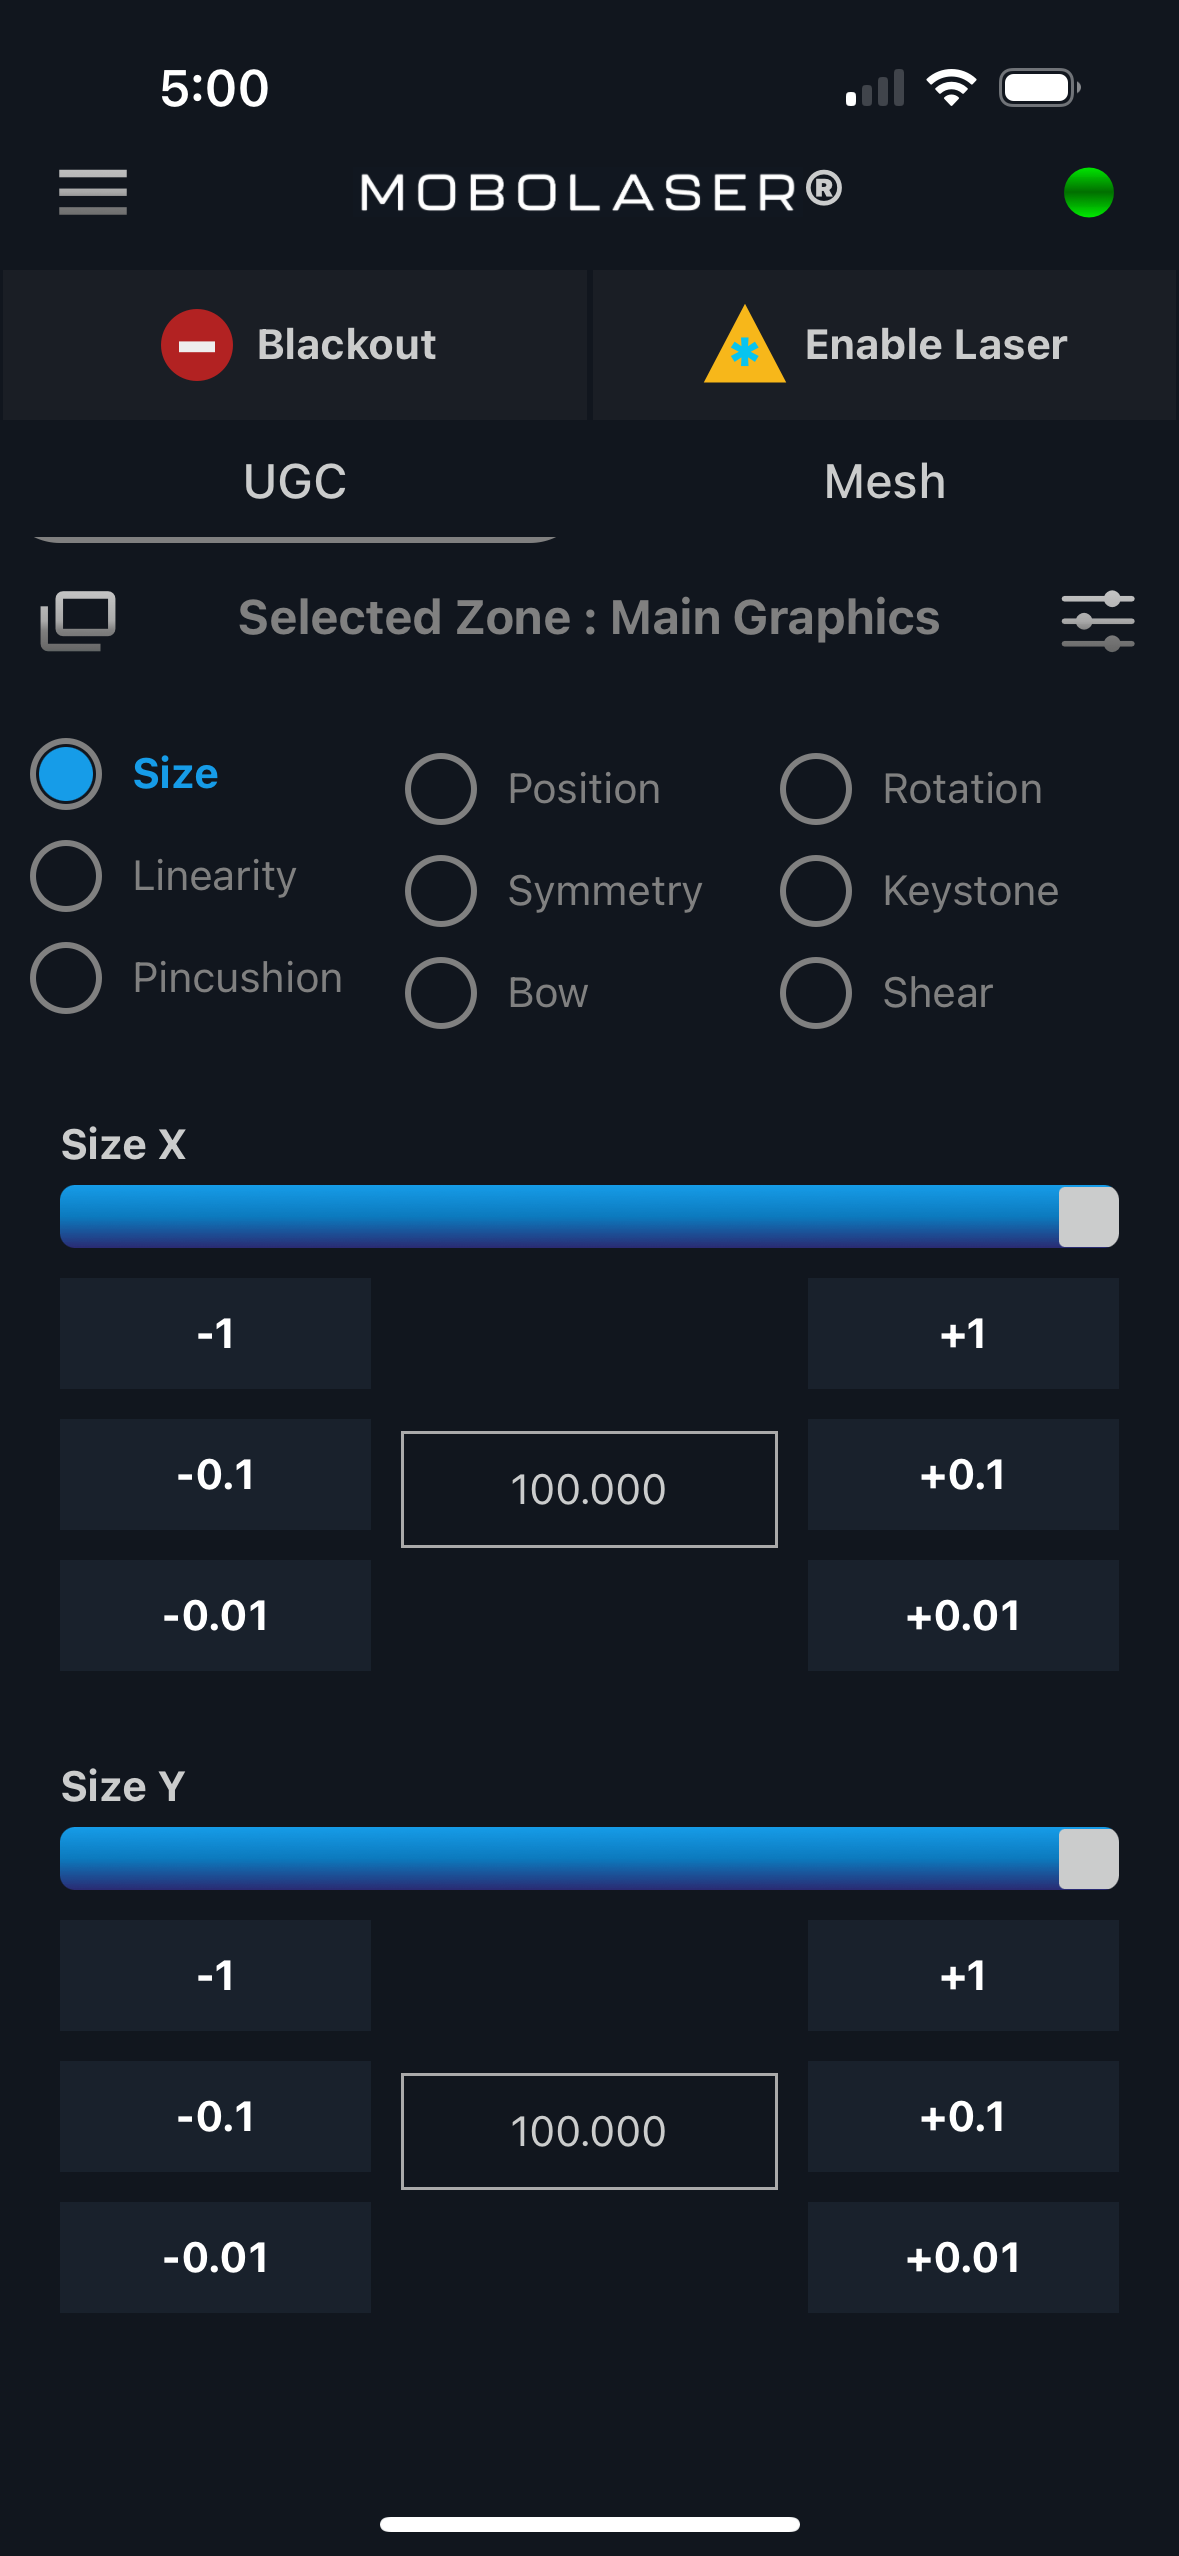Viewport: 1179px width, 2556px height.
Task: Select the Position radio option
Action: click(x=441, y=789)
